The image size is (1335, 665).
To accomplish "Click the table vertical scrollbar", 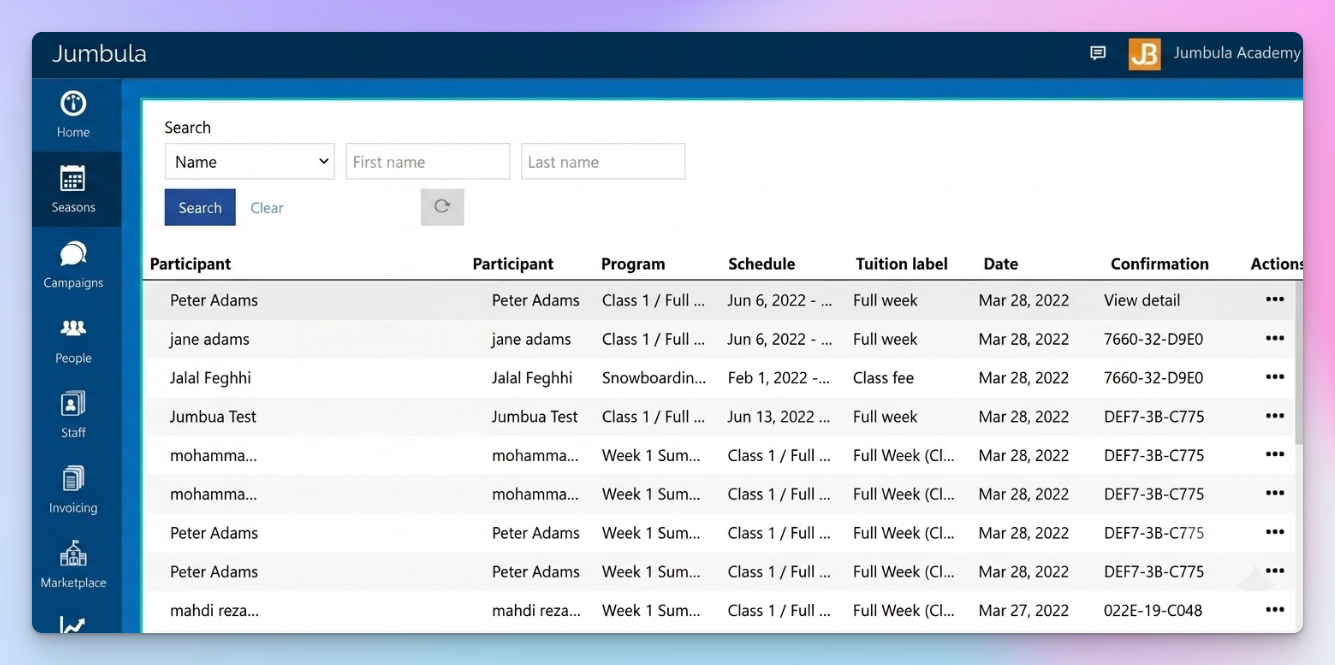I will pyautogui.click(x=1299, y=363).
